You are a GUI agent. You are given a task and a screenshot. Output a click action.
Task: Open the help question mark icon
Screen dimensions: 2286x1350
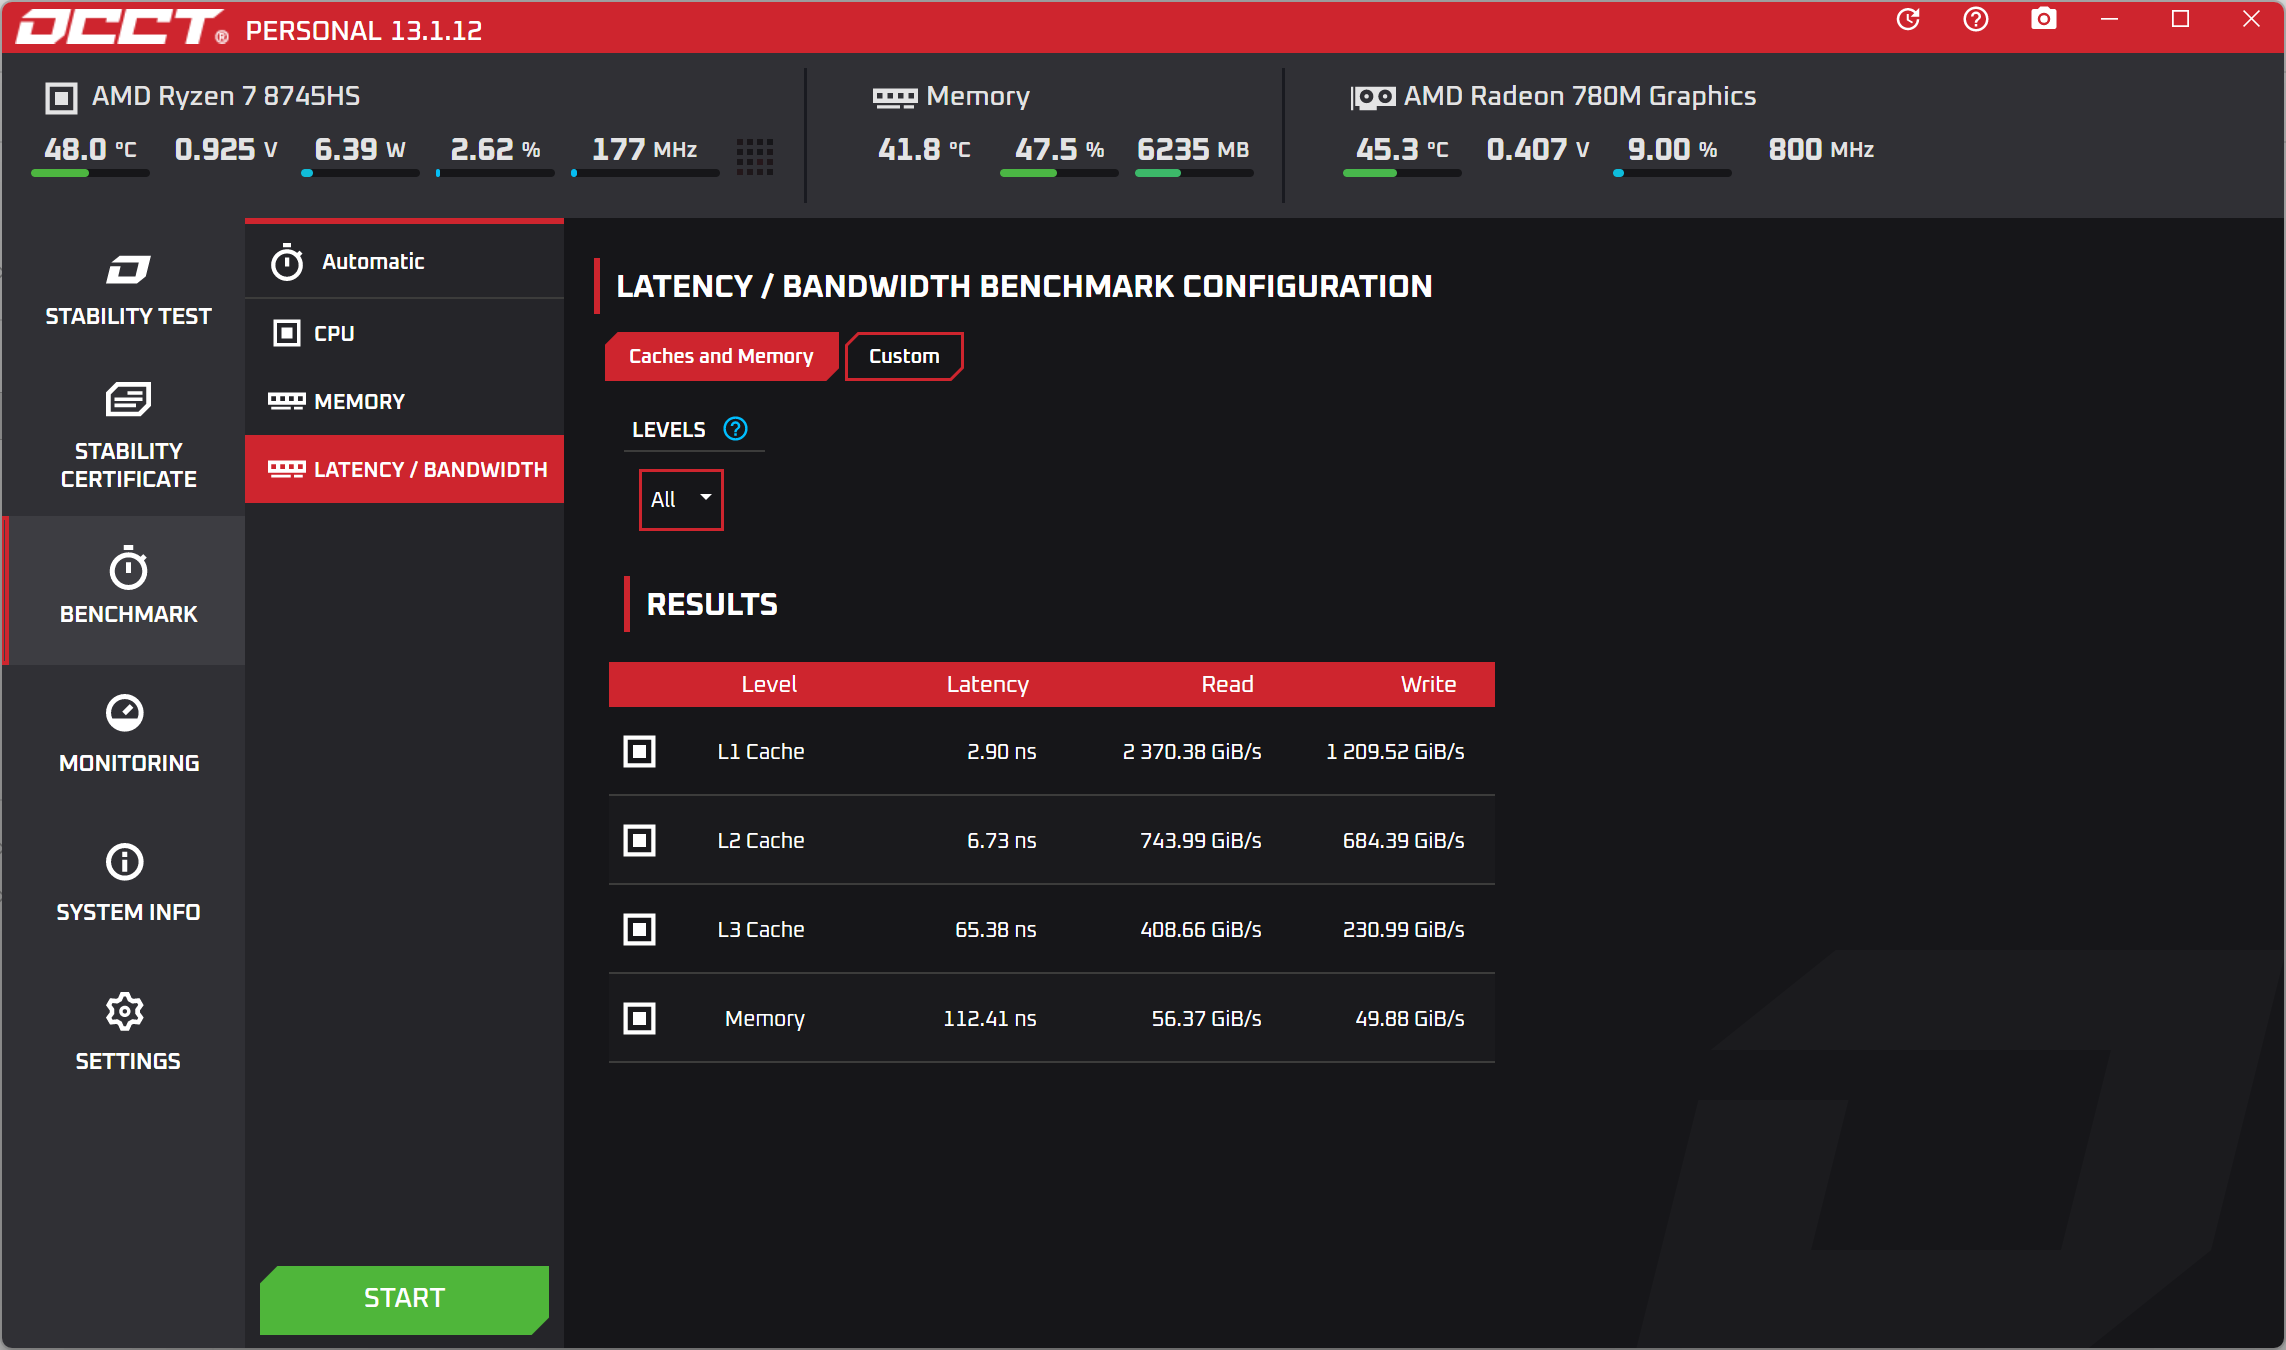tap(1975, 20)
